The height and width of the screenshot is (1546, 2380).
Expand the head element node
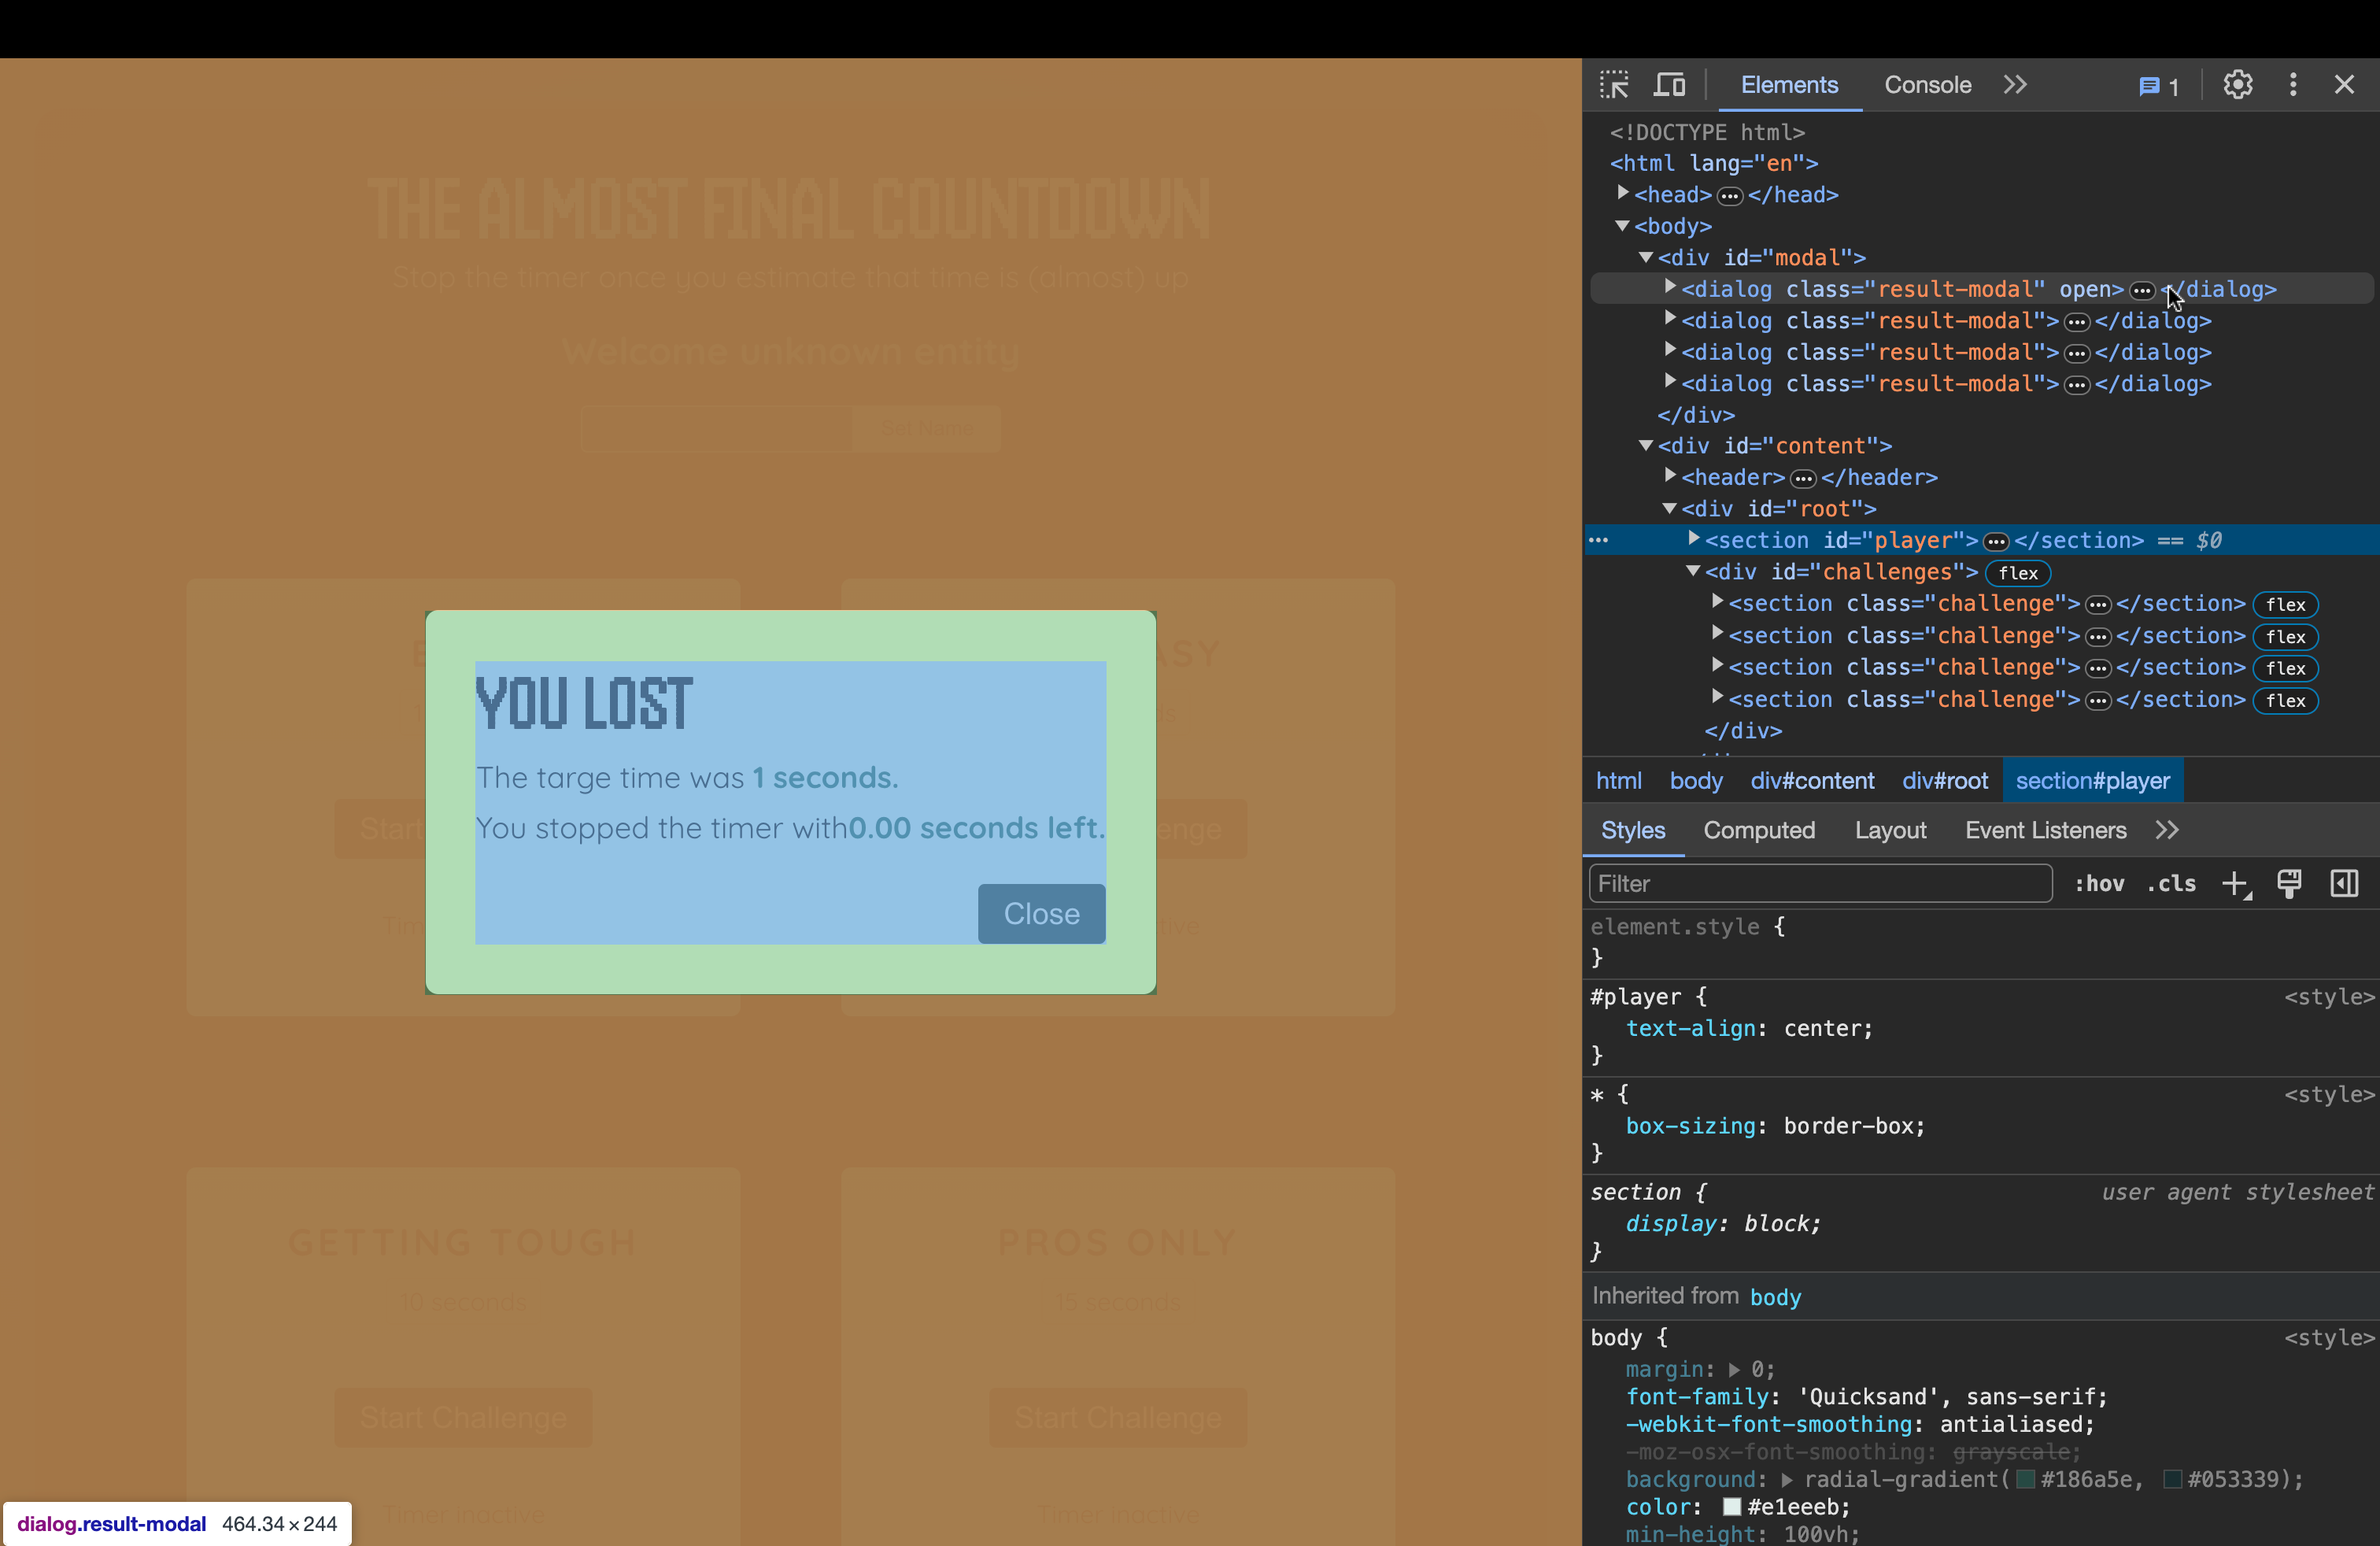tap(1622, 193)
